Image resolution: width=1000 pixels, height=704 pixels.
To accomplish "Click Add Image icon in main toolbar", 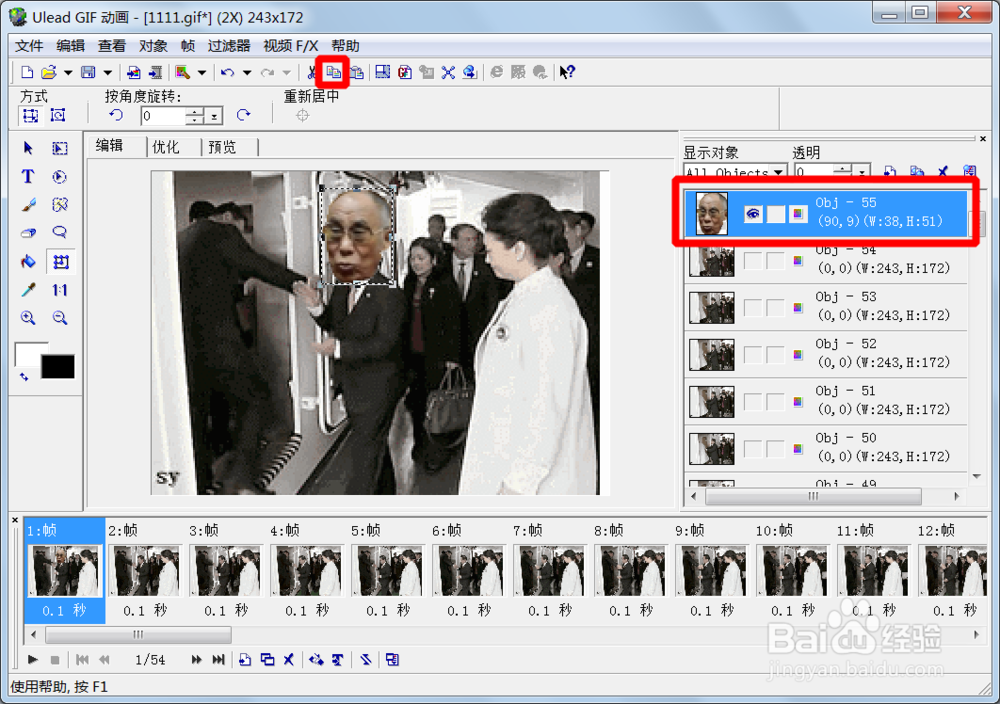I will (133, 72).
